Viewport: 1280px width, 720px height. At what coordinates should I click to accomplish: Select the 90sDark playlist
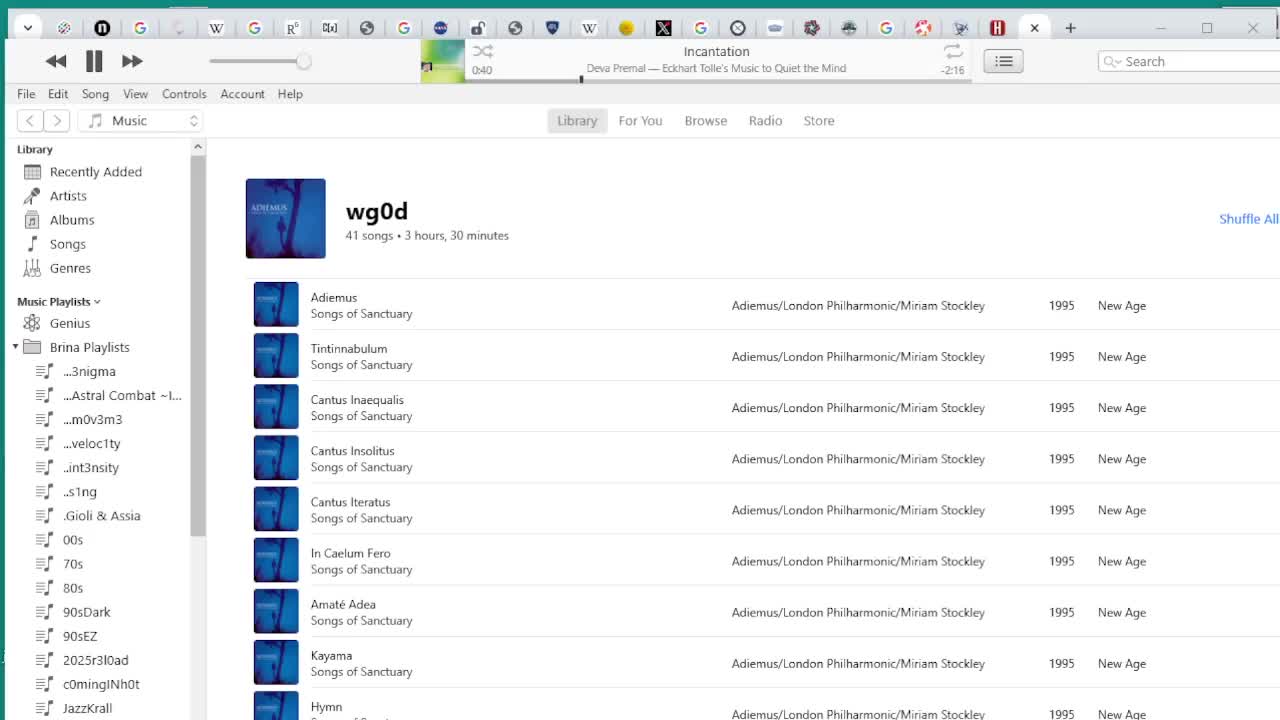click(x=86, y=612)
